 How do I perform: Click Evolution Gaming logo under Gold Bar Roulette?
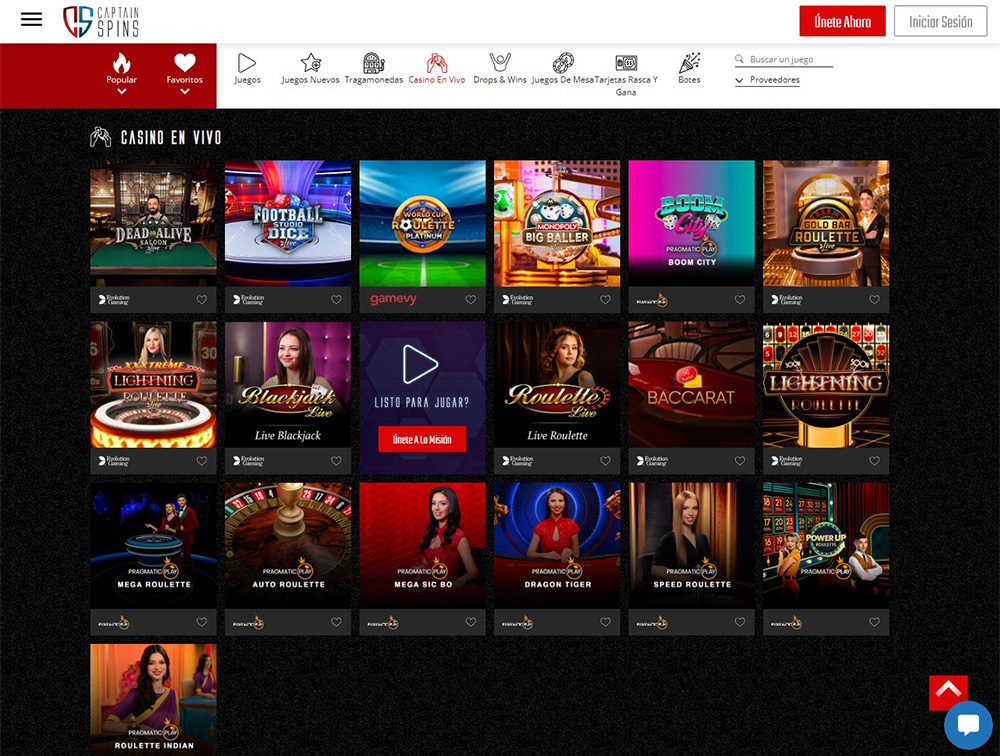click(787, 299)
